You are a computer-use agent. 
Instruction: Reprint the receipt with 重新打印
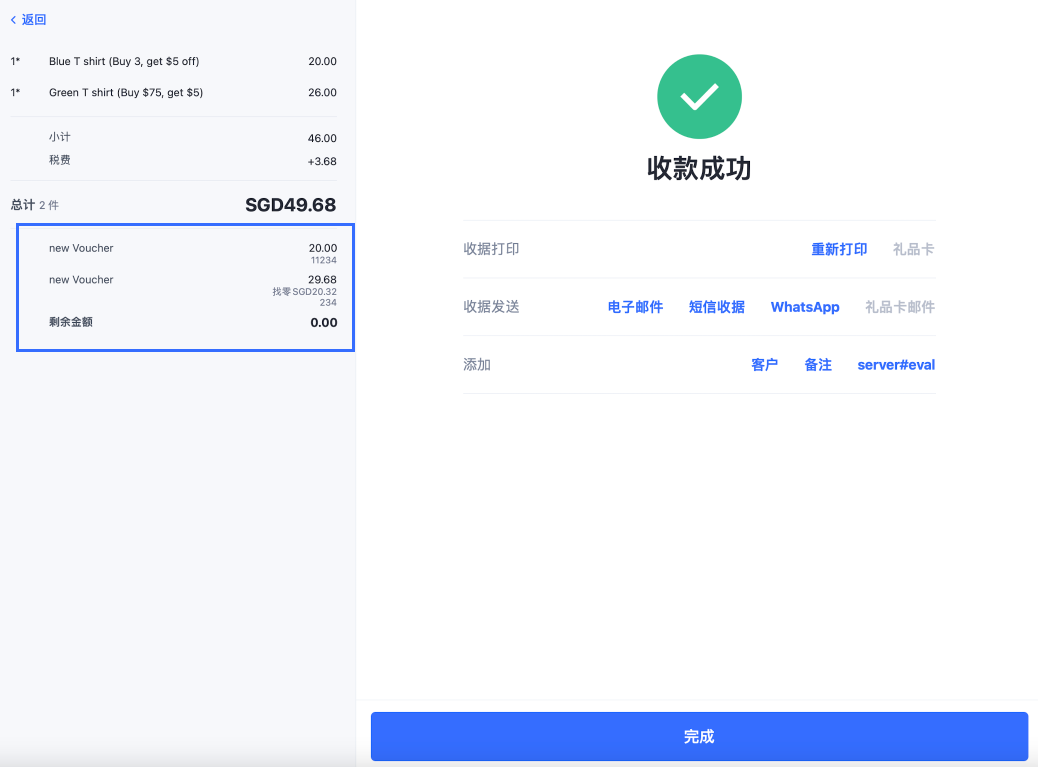point(839,249)
